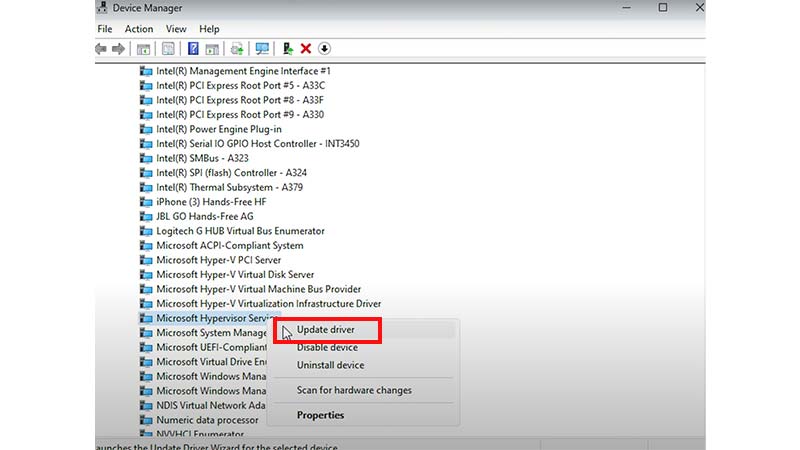Click Update device driver toolbar icon
Screen dimensions: 800x450
(288, 49)
